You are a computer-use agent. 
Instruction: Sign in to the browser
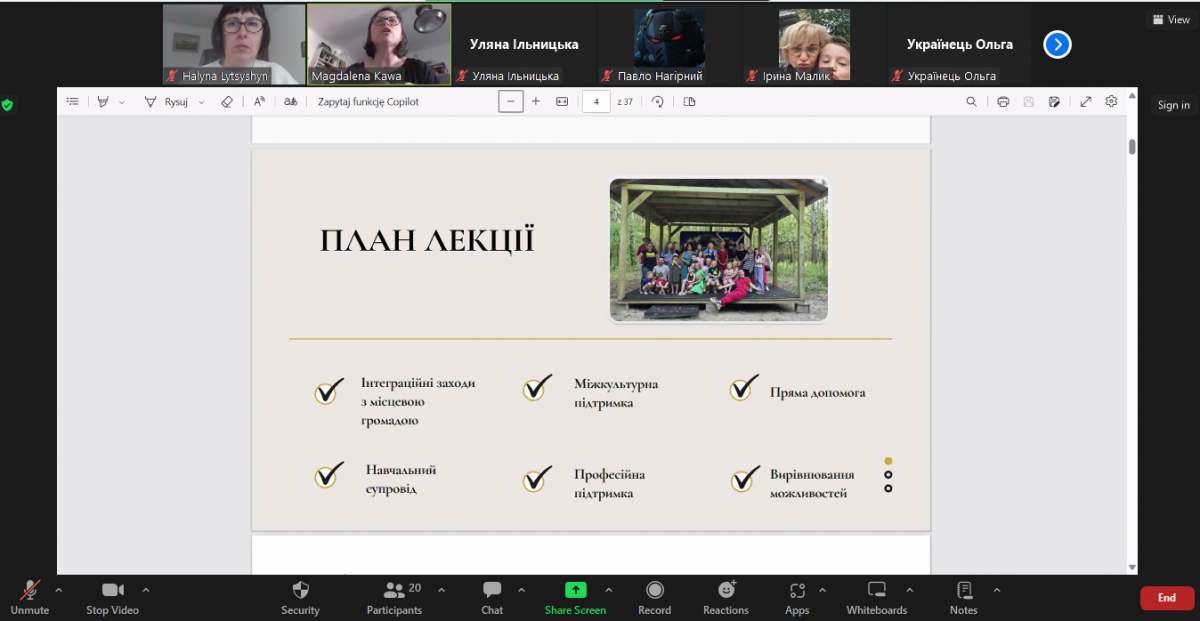[1172, 104]
